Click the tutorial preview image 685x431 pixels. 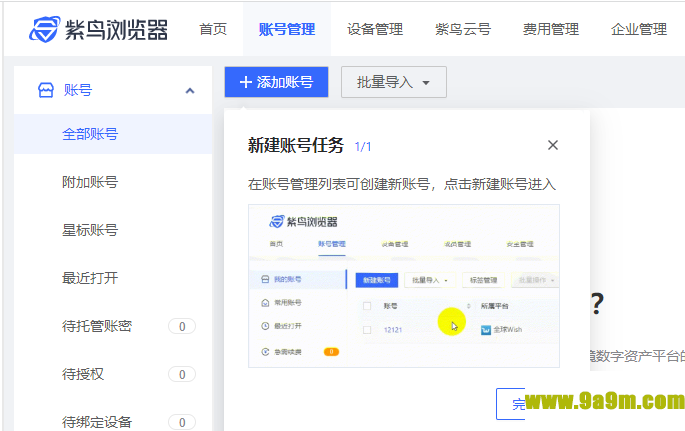pos(404,286)
